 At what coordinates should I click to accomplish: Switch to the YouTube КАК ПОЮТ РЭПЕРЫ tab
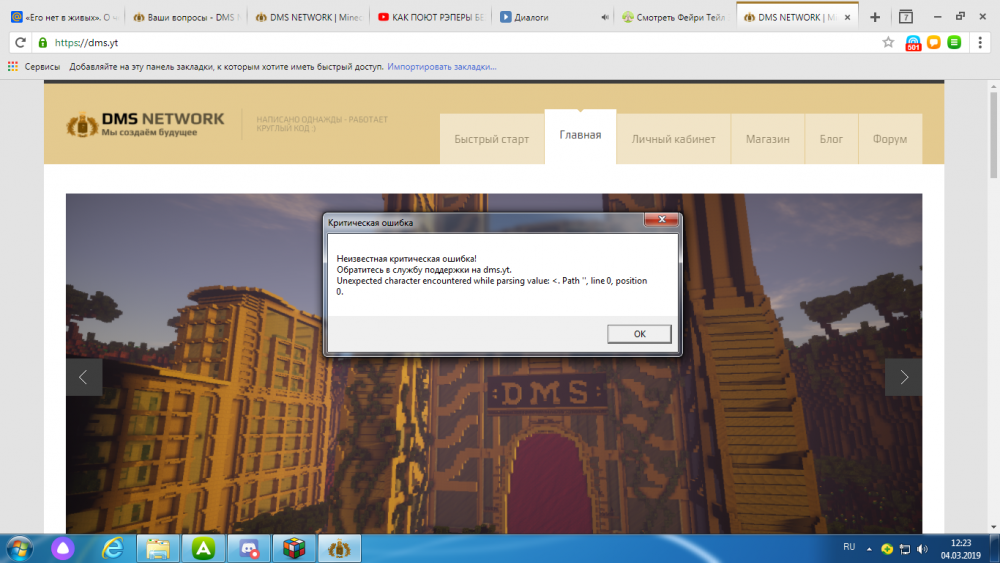pos(430,17)
